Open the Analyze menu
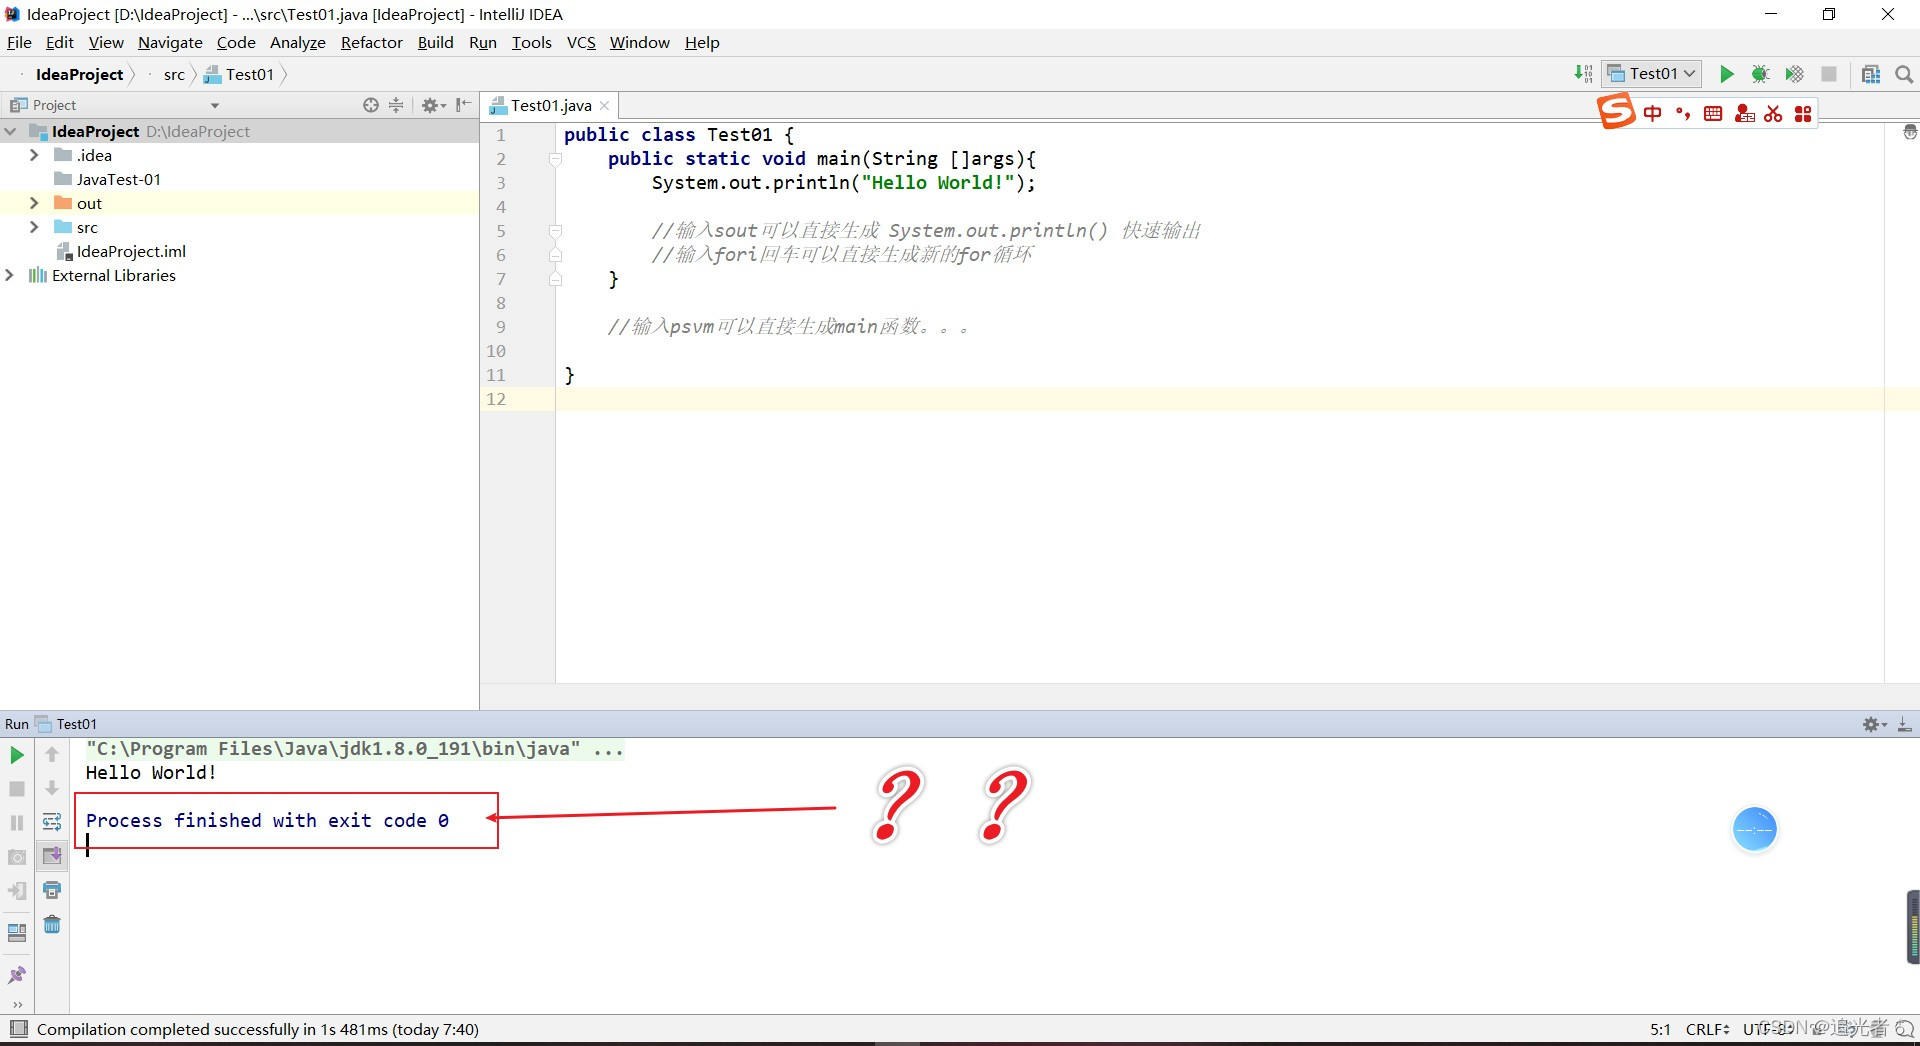 pos(298,42)
